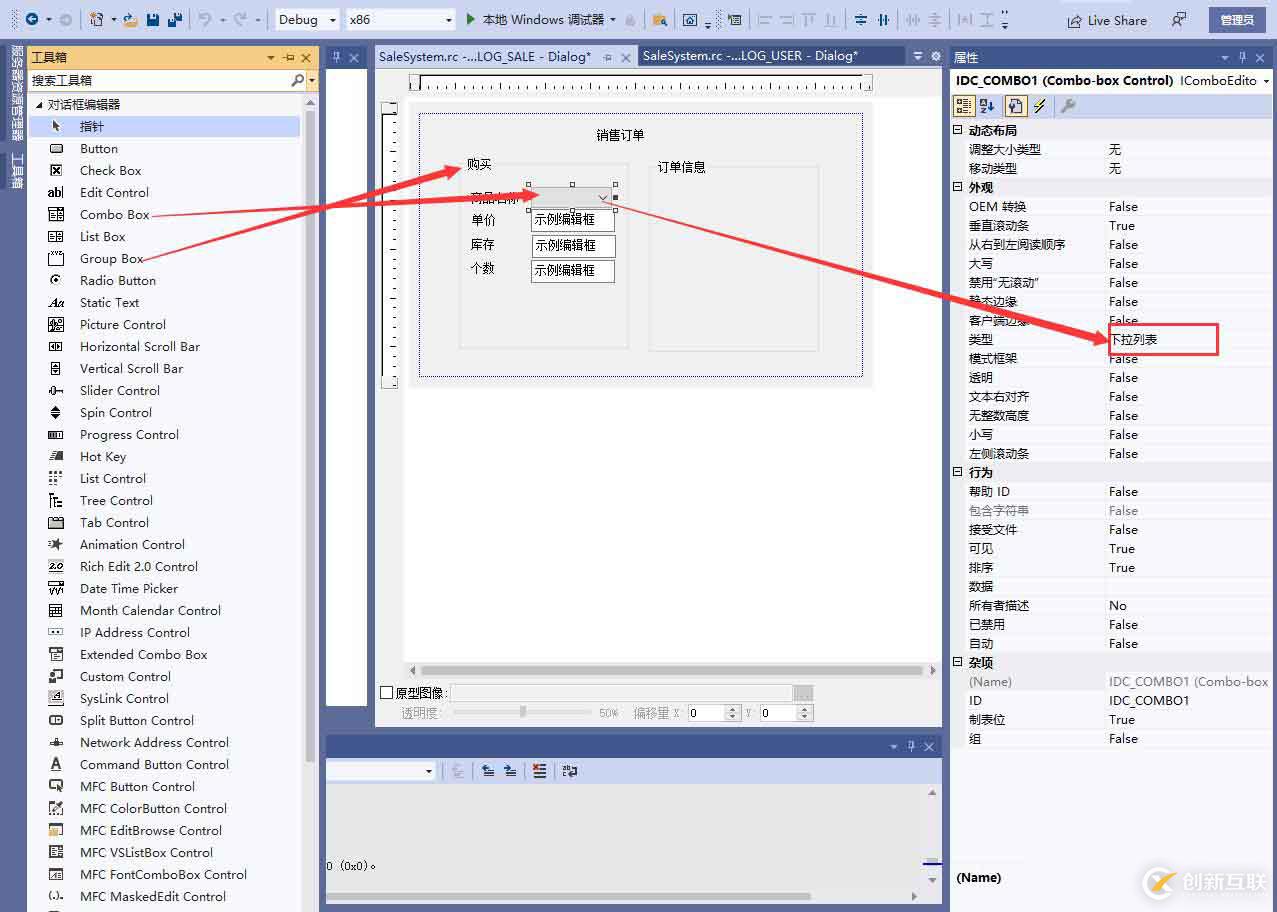Open the document tab list dropdown arrow
Image resolution: width=1277 pixels, height=912 pixels.
click(916, 57)
